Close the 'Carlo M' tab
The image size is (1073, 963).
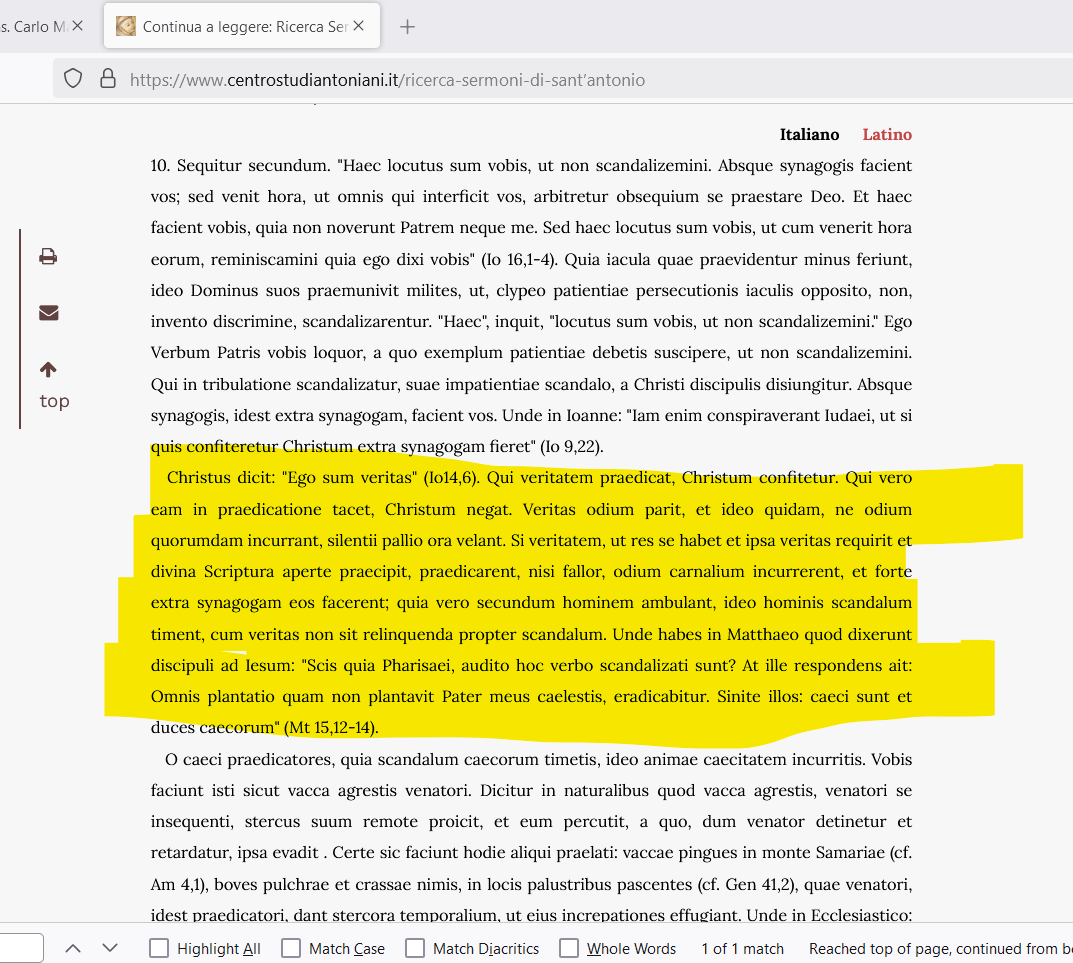(x=77, y=26)
